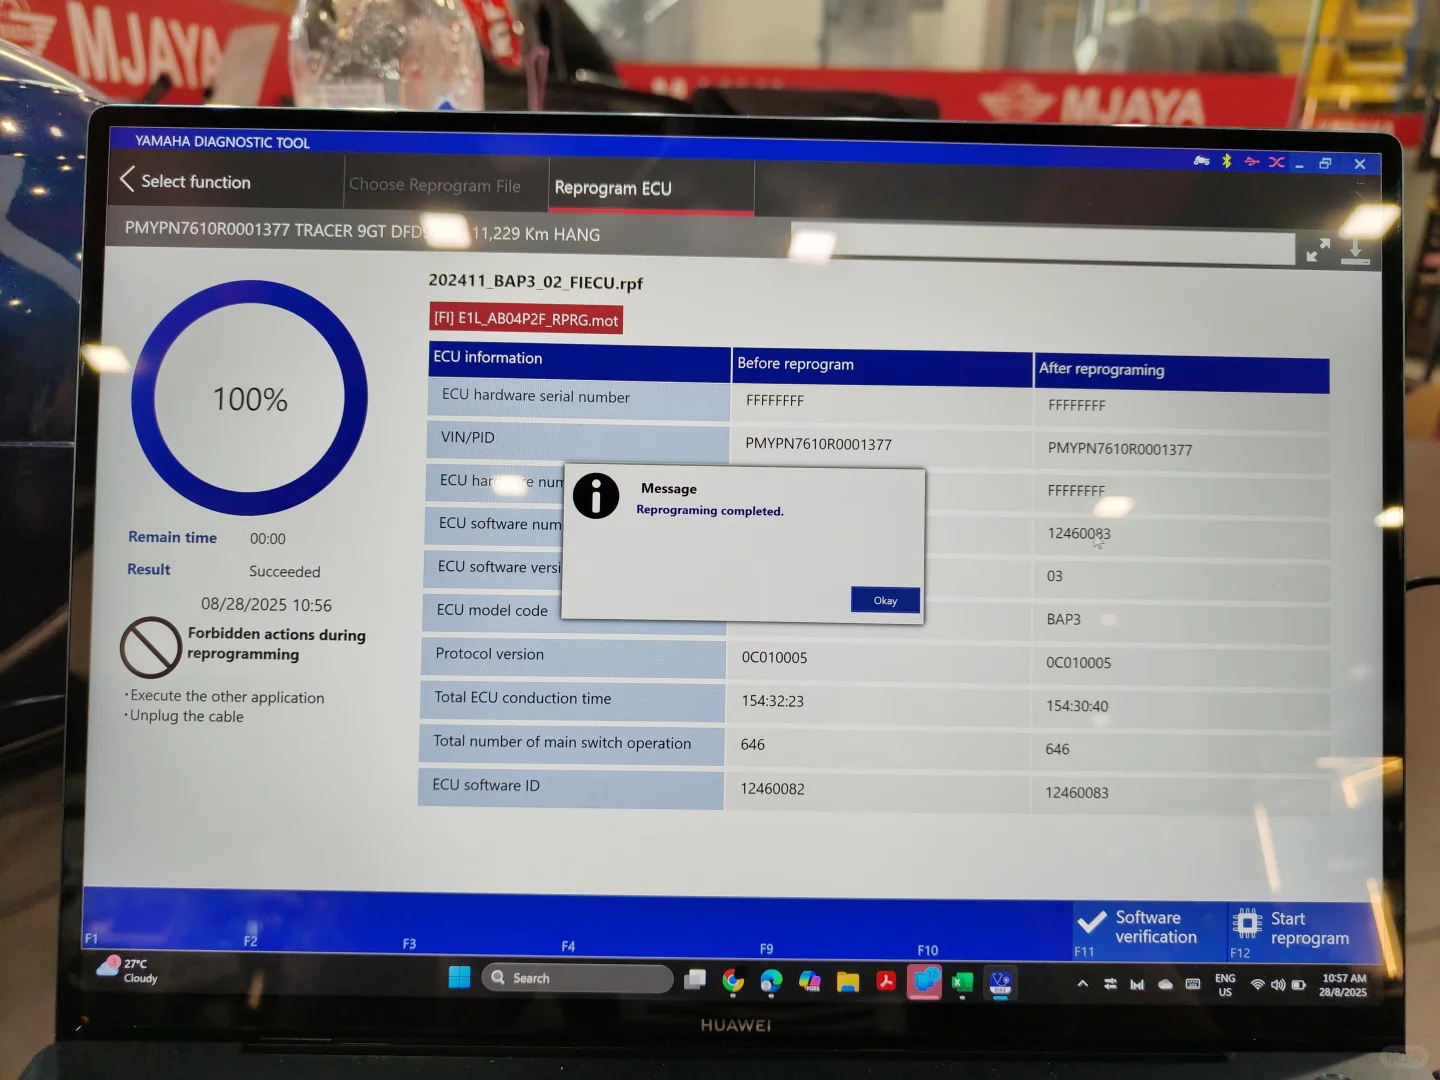Viewport: 1440px width, 1080px height.
Task: Open the clock showing 10:57 AM
Action: 1343,985
